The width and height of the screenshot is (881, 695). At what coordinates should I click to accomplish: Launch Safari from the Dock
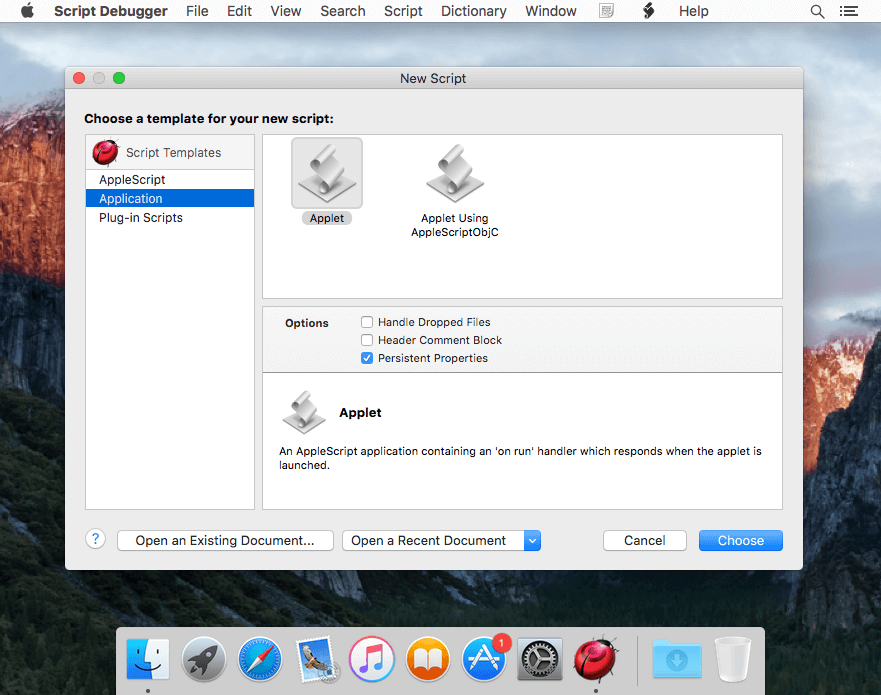[259, 659]
